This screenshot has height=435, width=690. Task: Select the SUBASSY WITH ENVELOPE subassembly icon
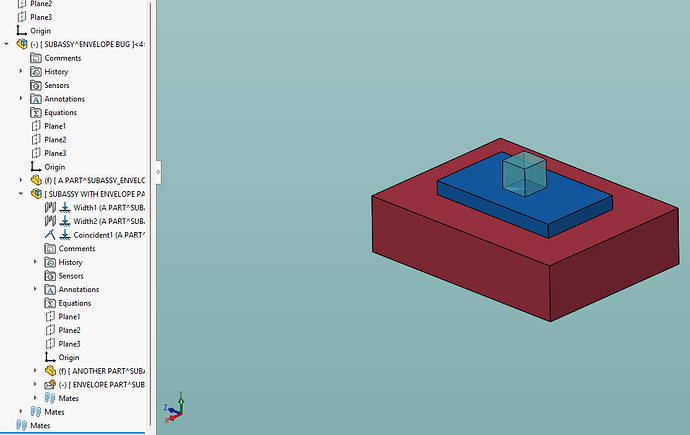(36, 194)
